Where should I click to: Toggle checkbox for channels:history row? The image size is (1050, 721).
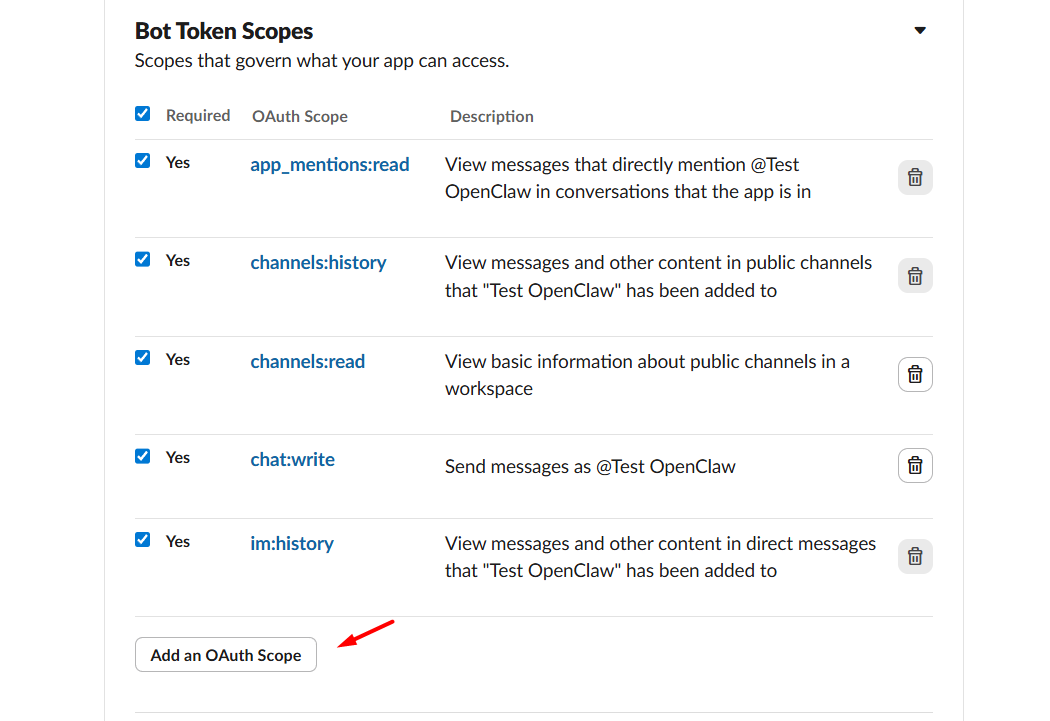click(x=143, y=259)
